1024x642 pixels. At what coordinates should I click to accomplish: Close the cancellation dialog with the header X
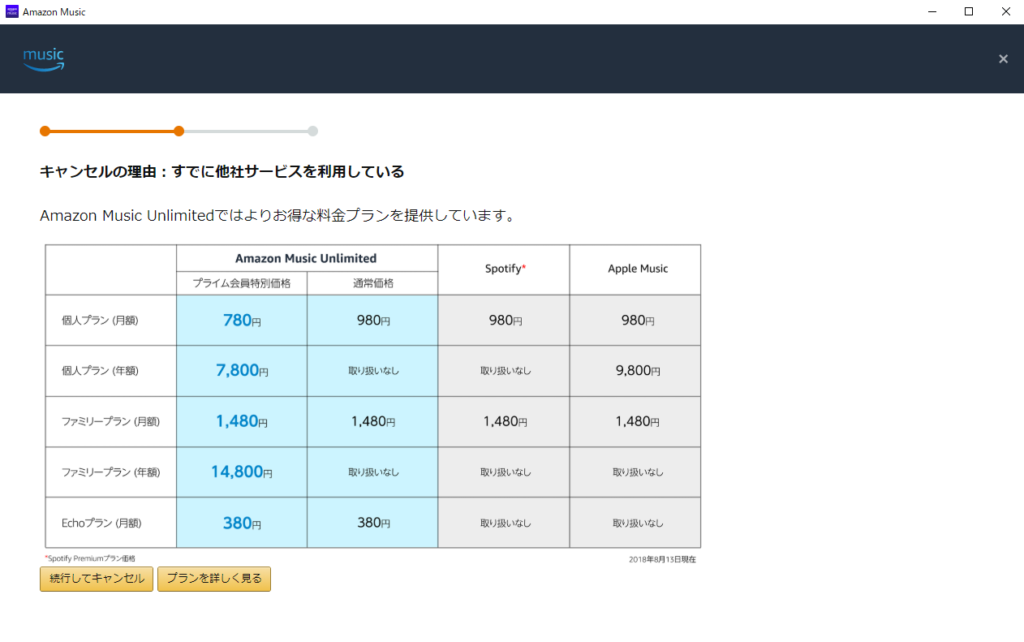point(1003,59)
